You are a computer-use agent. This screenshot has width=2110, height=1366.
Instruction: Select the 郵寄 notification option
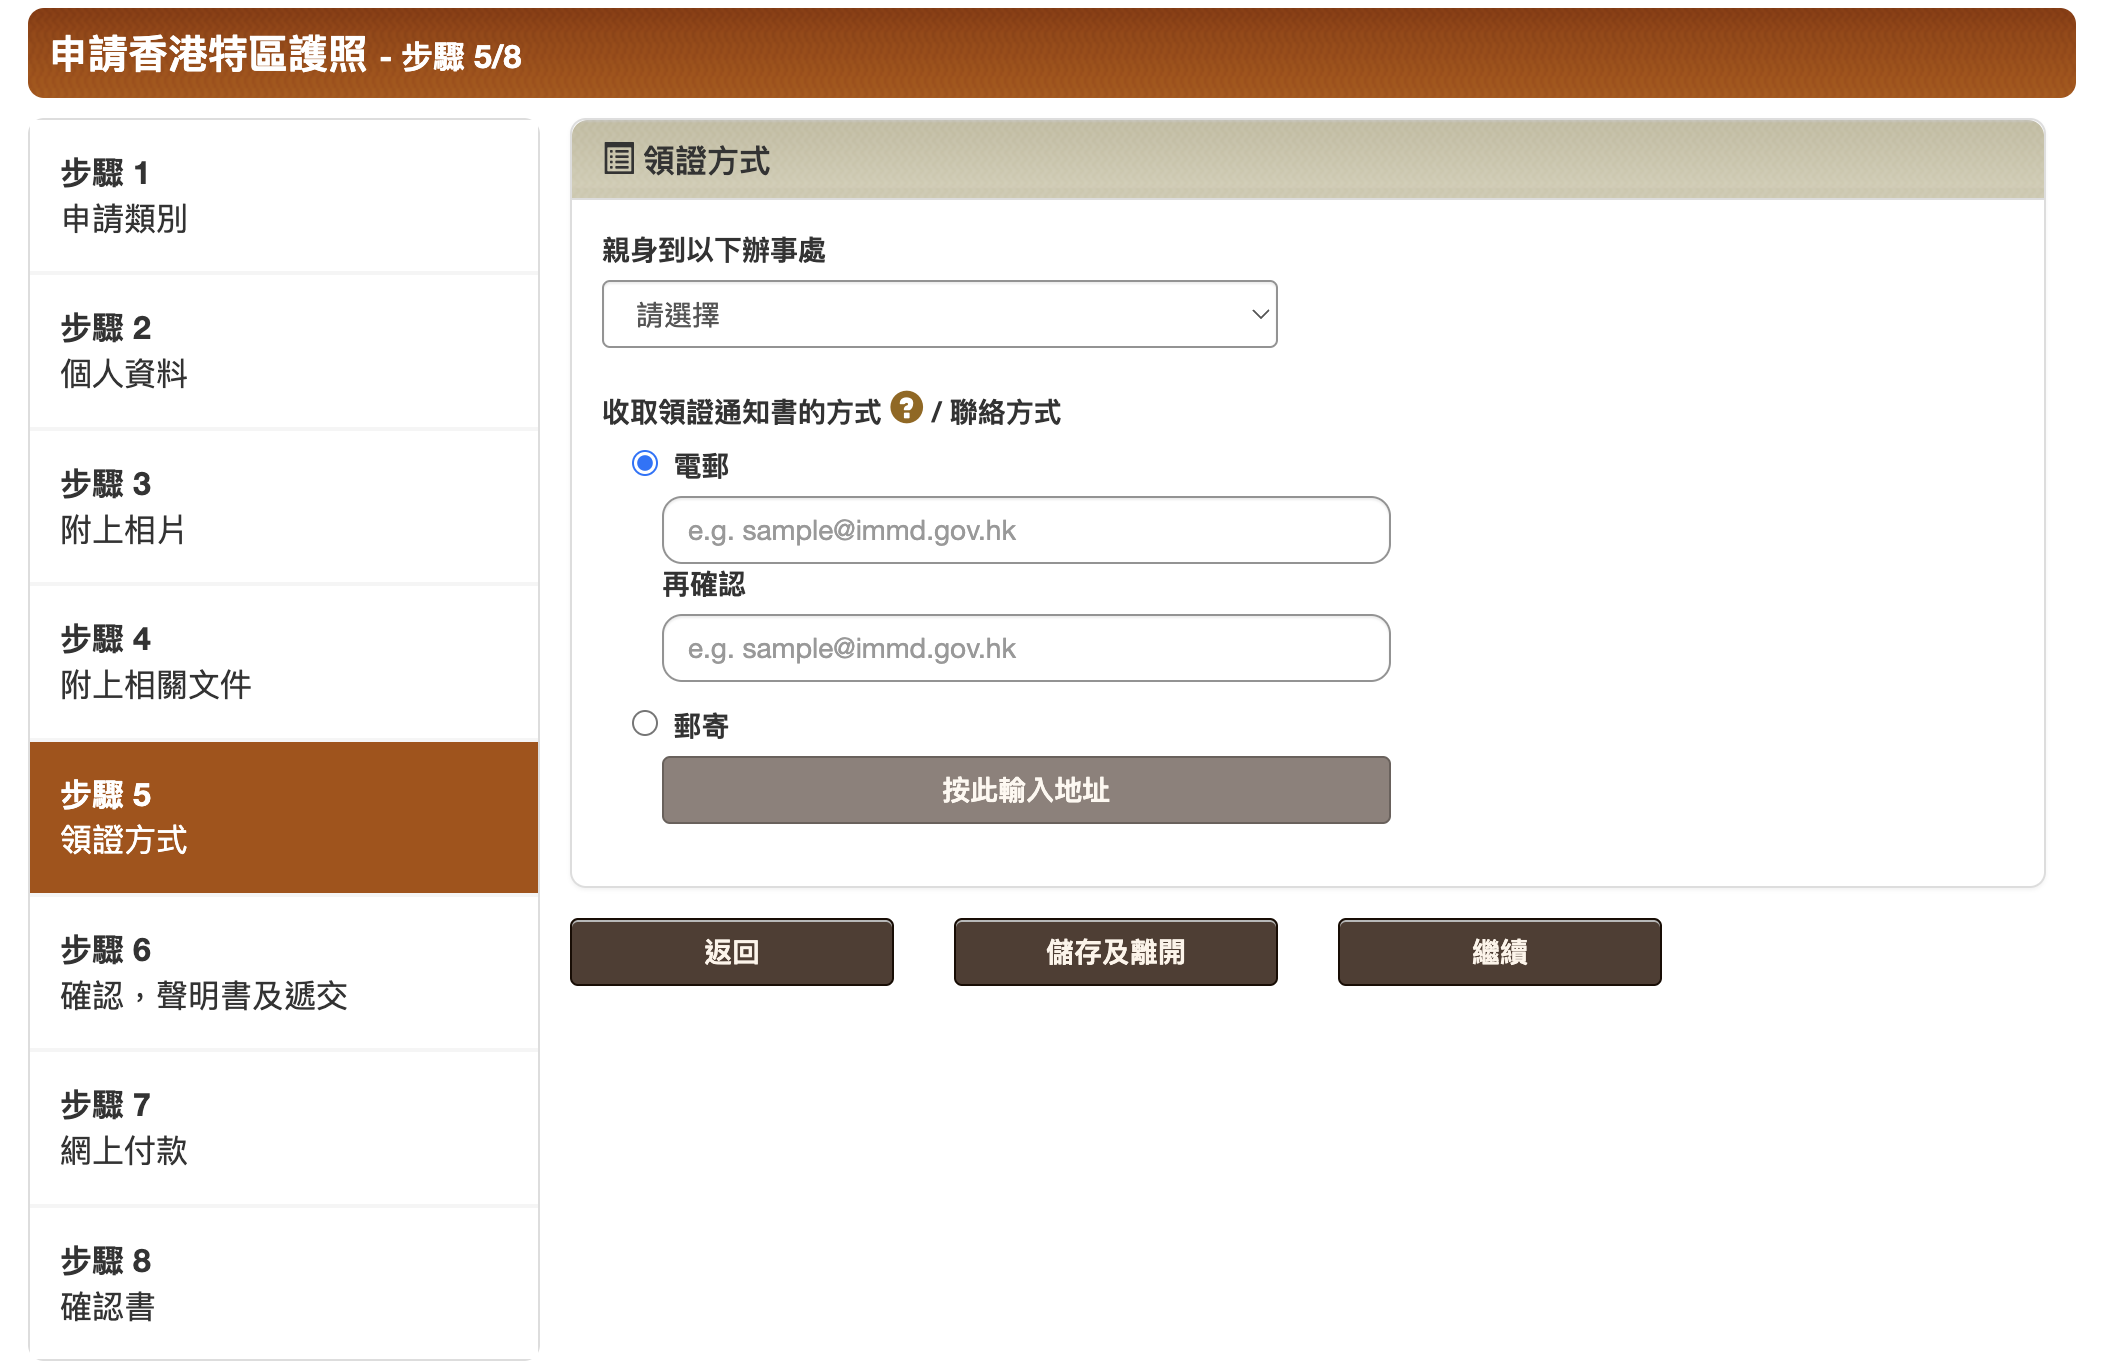point(645,722)
